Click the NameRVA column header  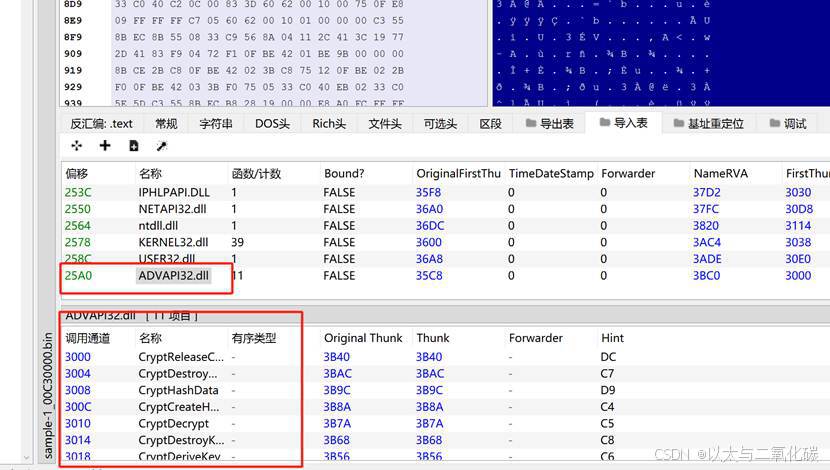[720, 174]
